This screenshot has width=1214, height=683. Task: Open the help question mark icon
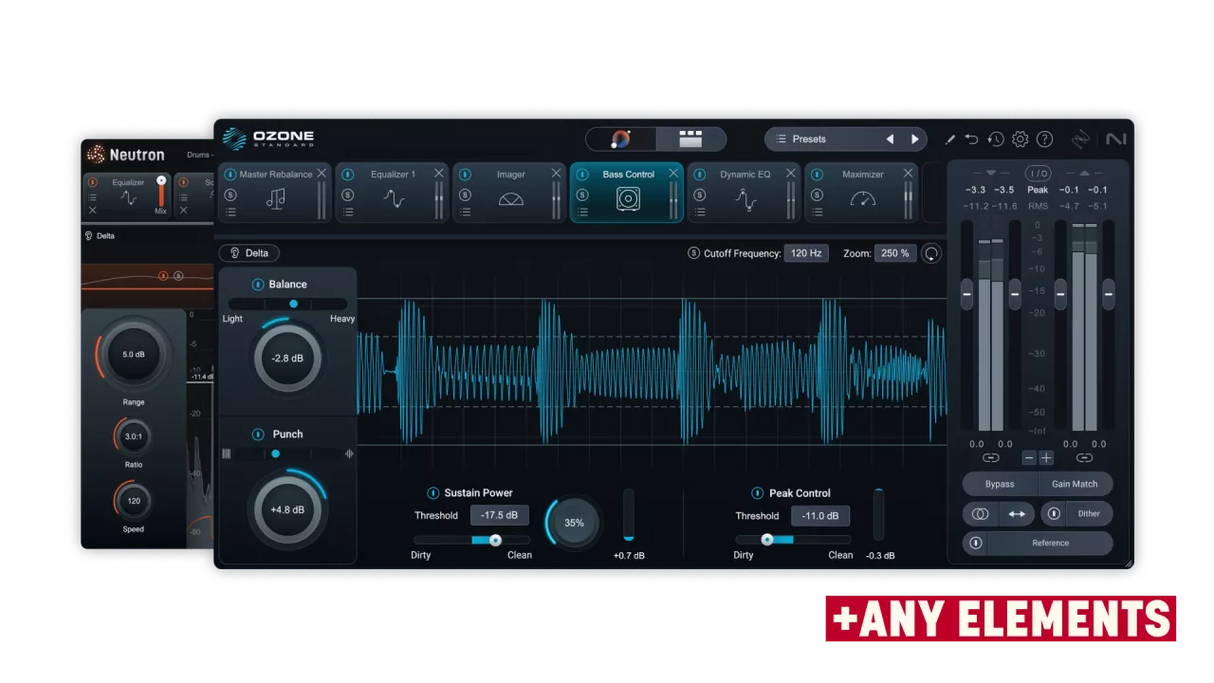(x=1044, y=139)
